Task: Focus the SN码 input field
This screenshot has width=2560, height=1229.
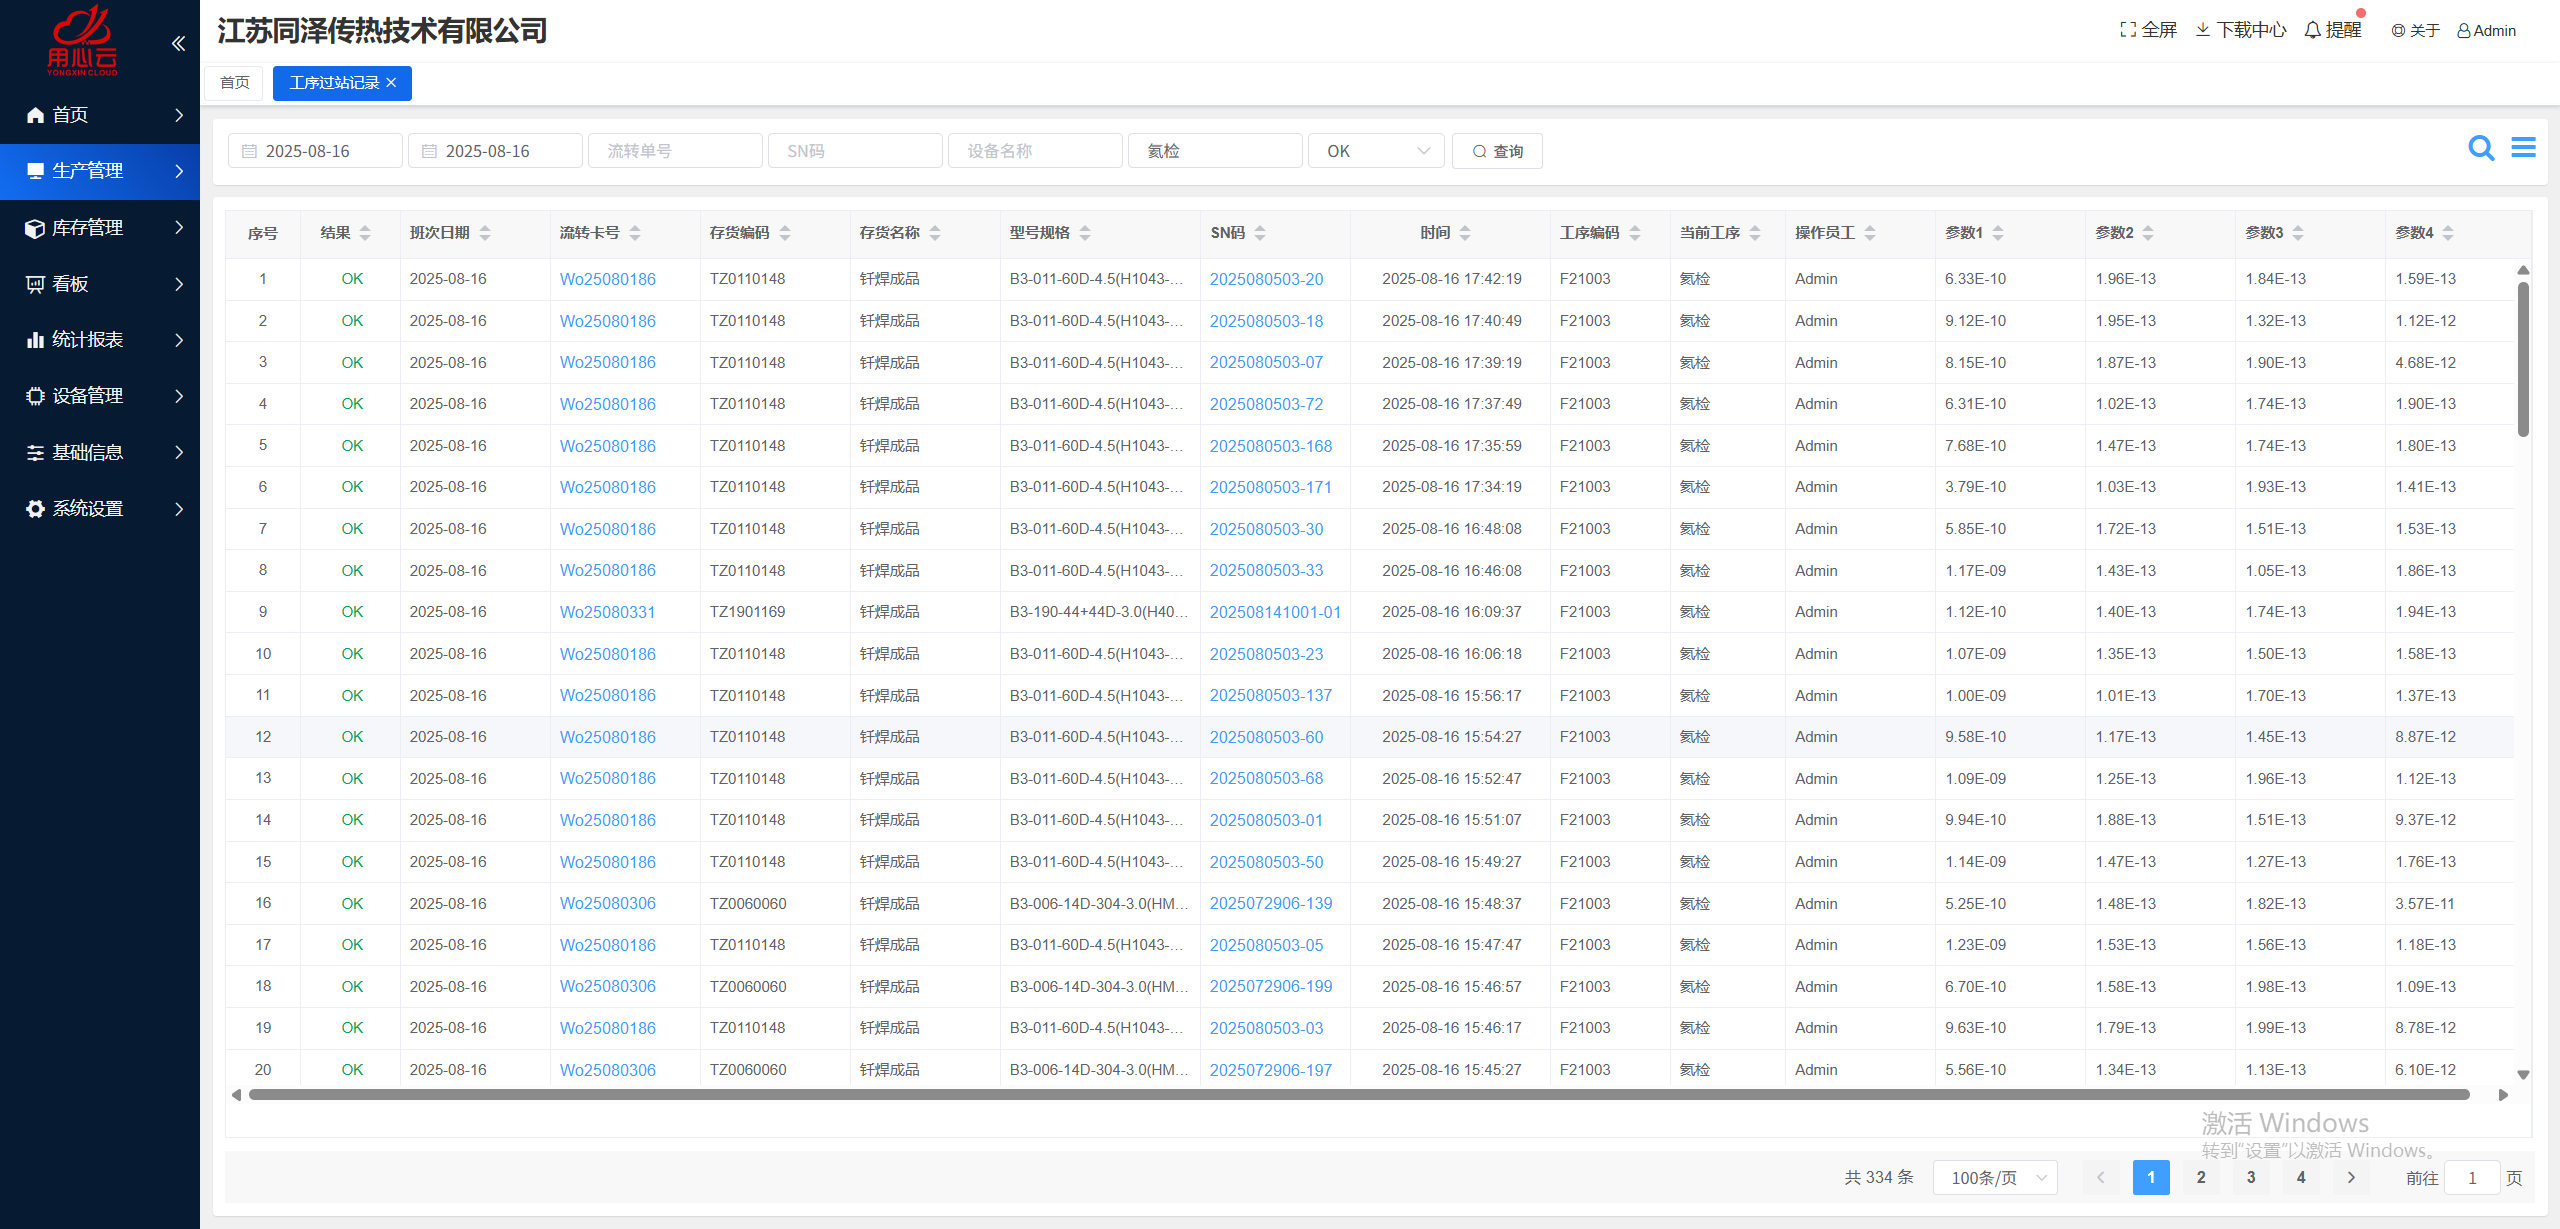Action: 855,151
